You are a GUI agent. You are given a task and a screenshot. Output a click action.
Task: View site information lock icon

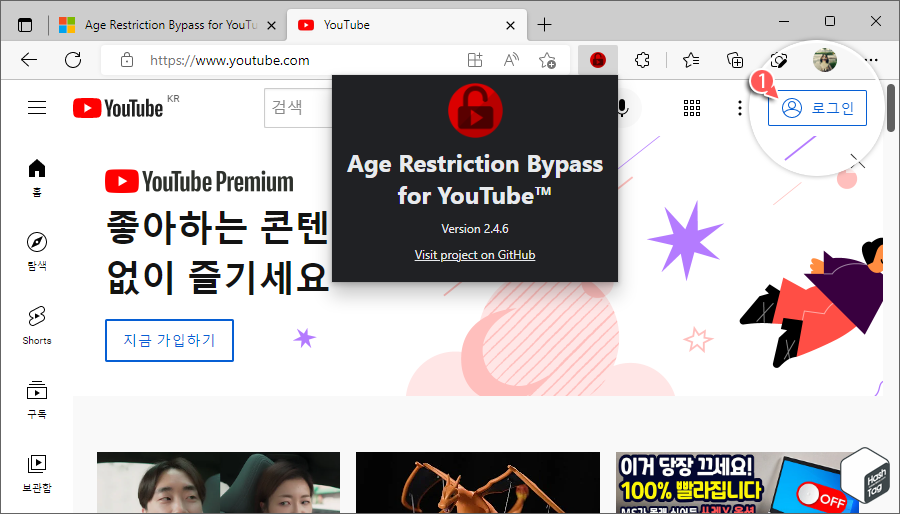coord(127,60)
